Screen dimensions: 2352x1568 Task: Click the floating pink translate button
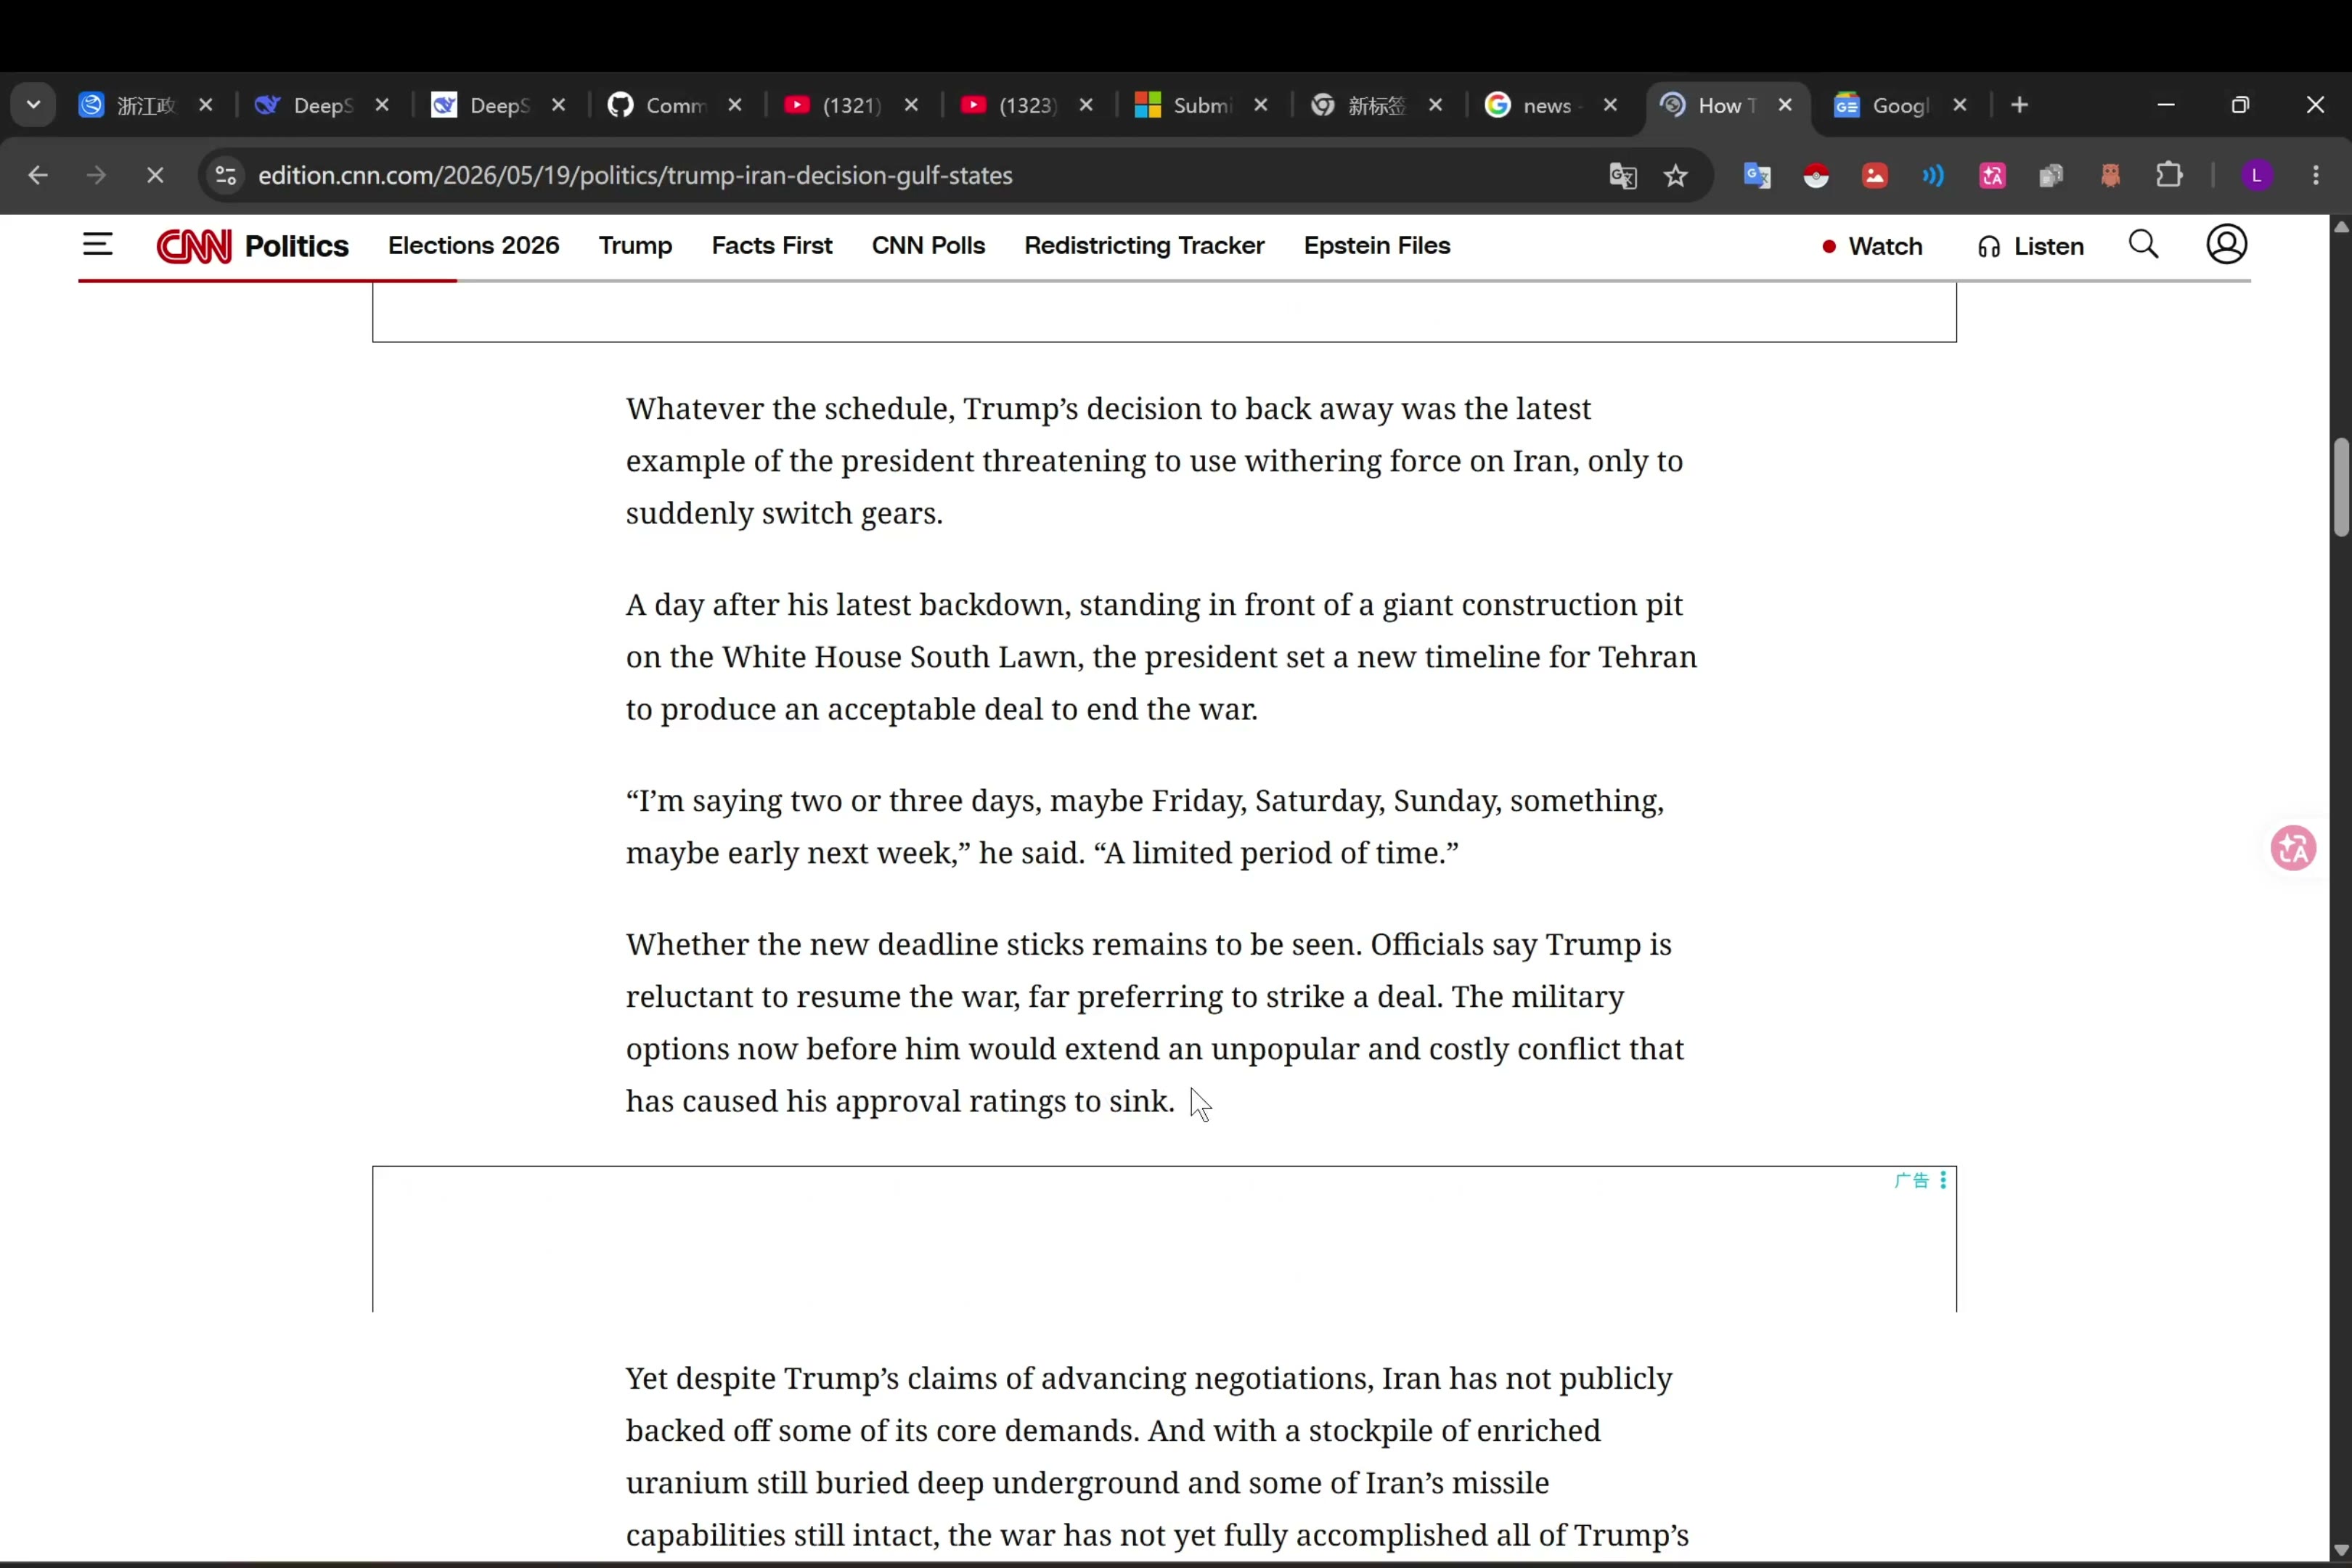[2293, 848]
